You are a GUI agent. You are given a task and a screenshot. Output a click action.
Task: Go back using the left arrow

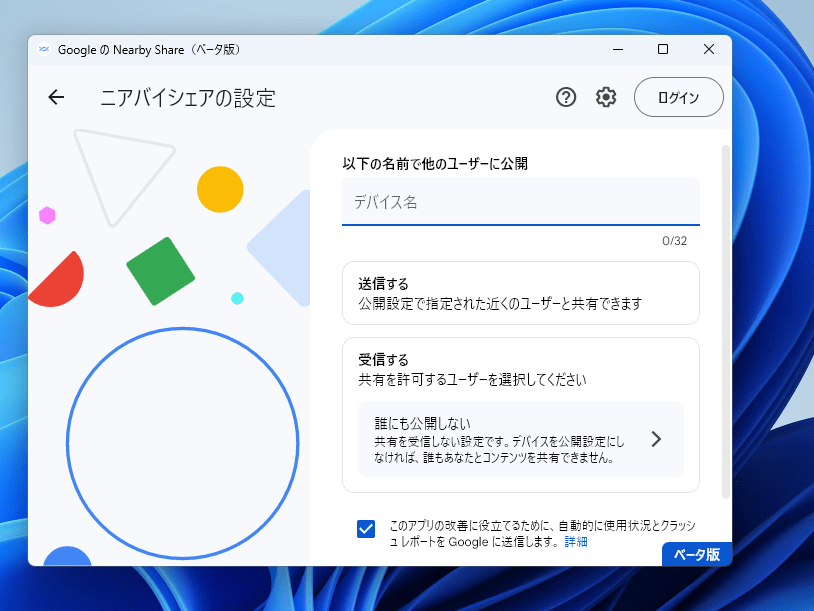tap(56, 97)
